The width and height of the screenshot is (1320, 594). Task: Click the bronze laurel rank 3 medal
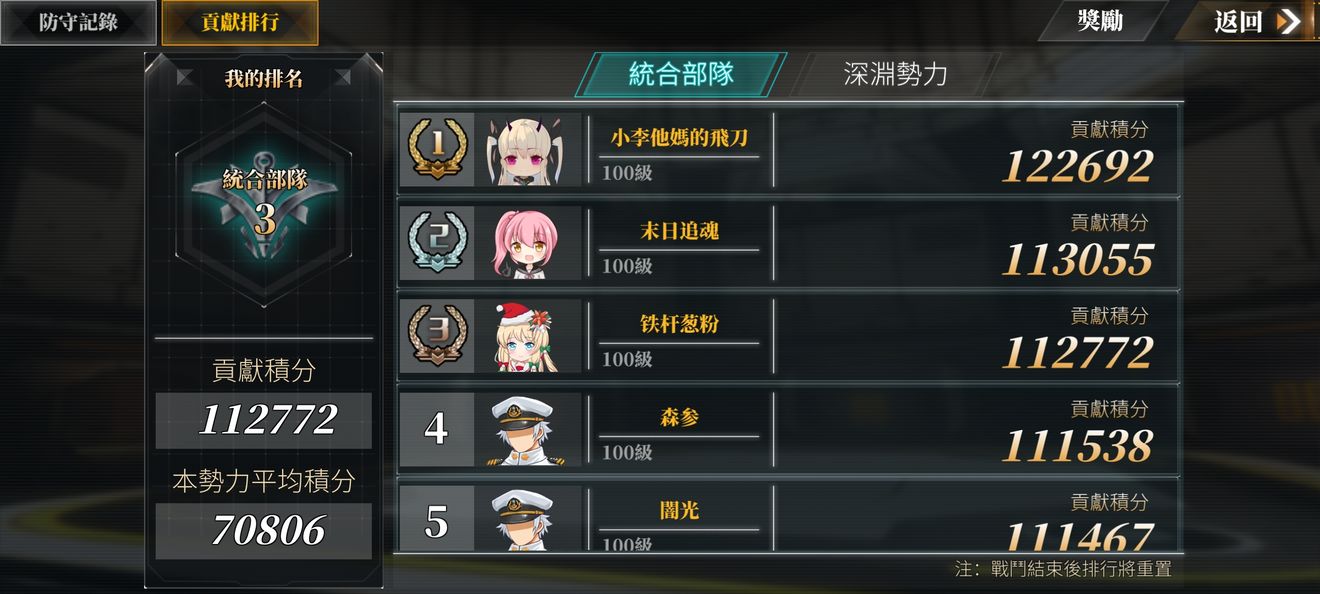tap(437, 335)
